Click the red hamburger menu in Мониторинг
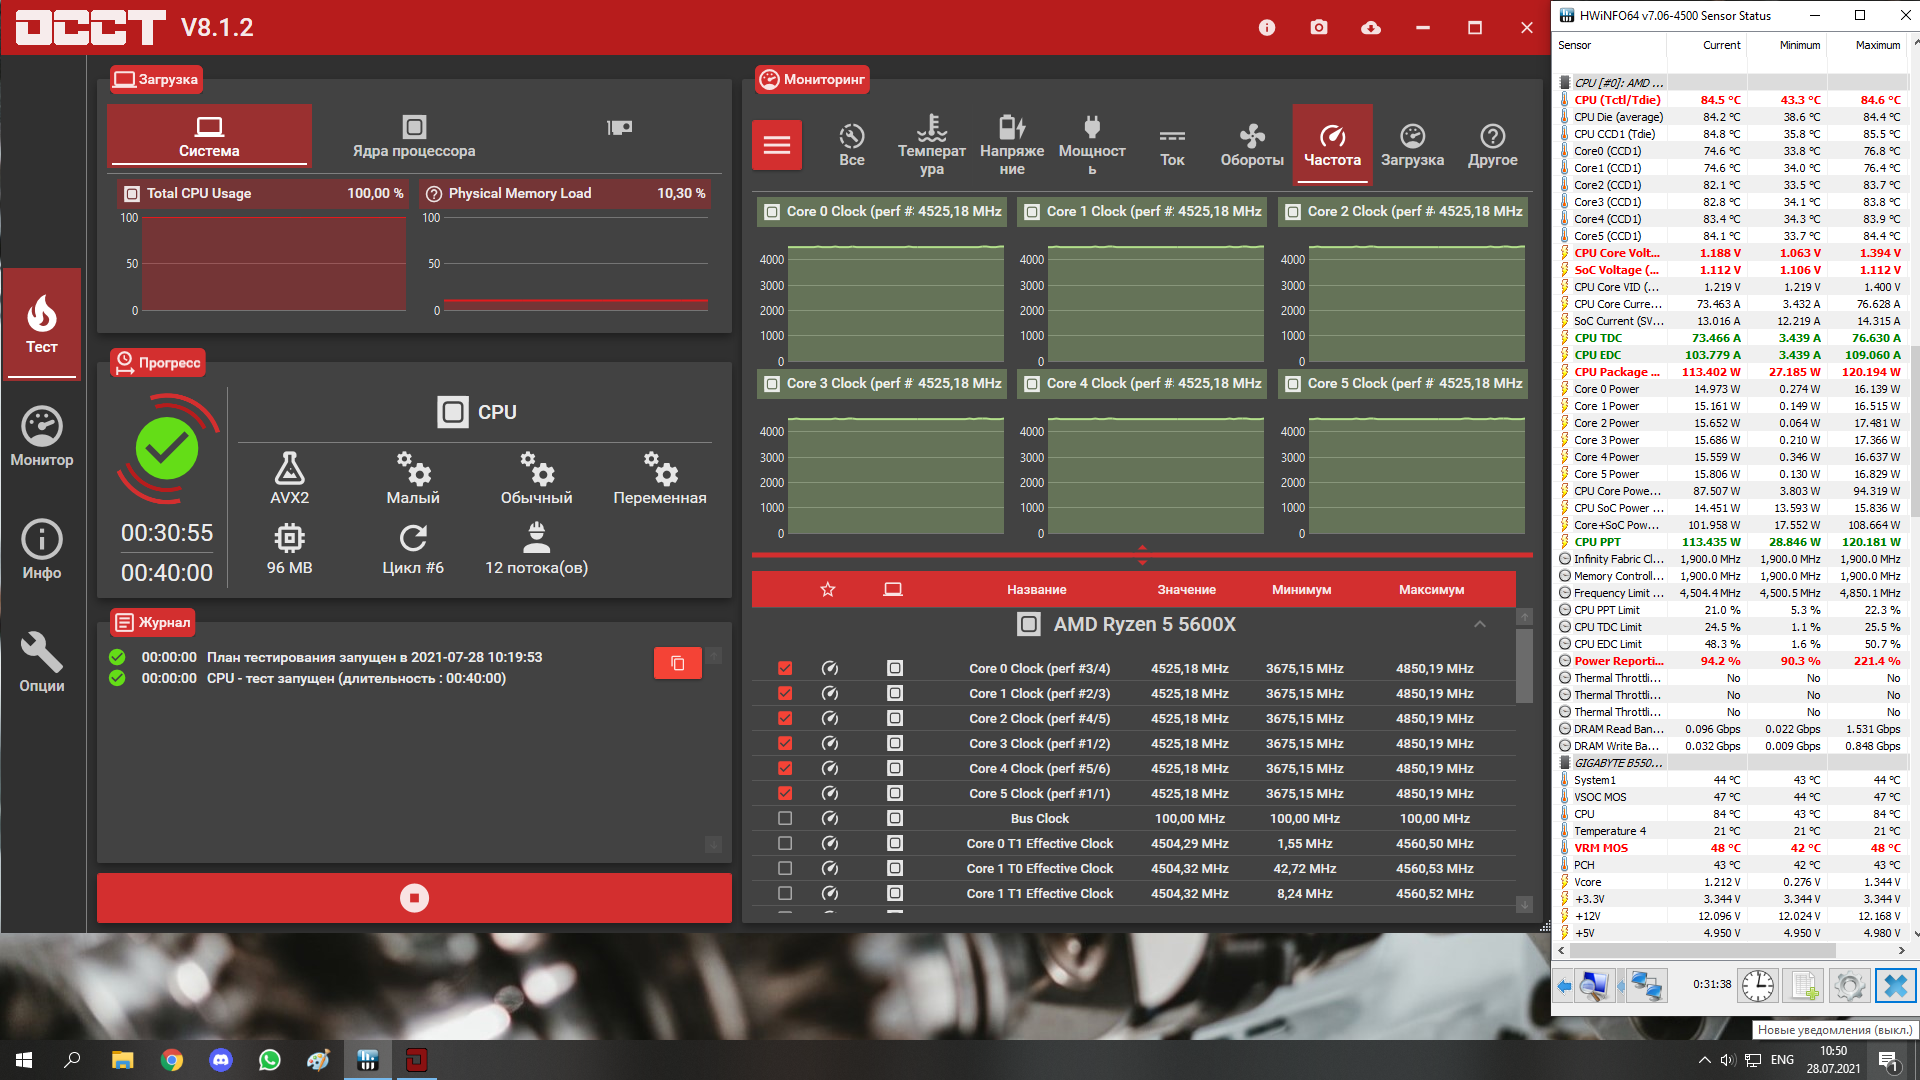1920x1080 pixels. (x=777, y=146)
